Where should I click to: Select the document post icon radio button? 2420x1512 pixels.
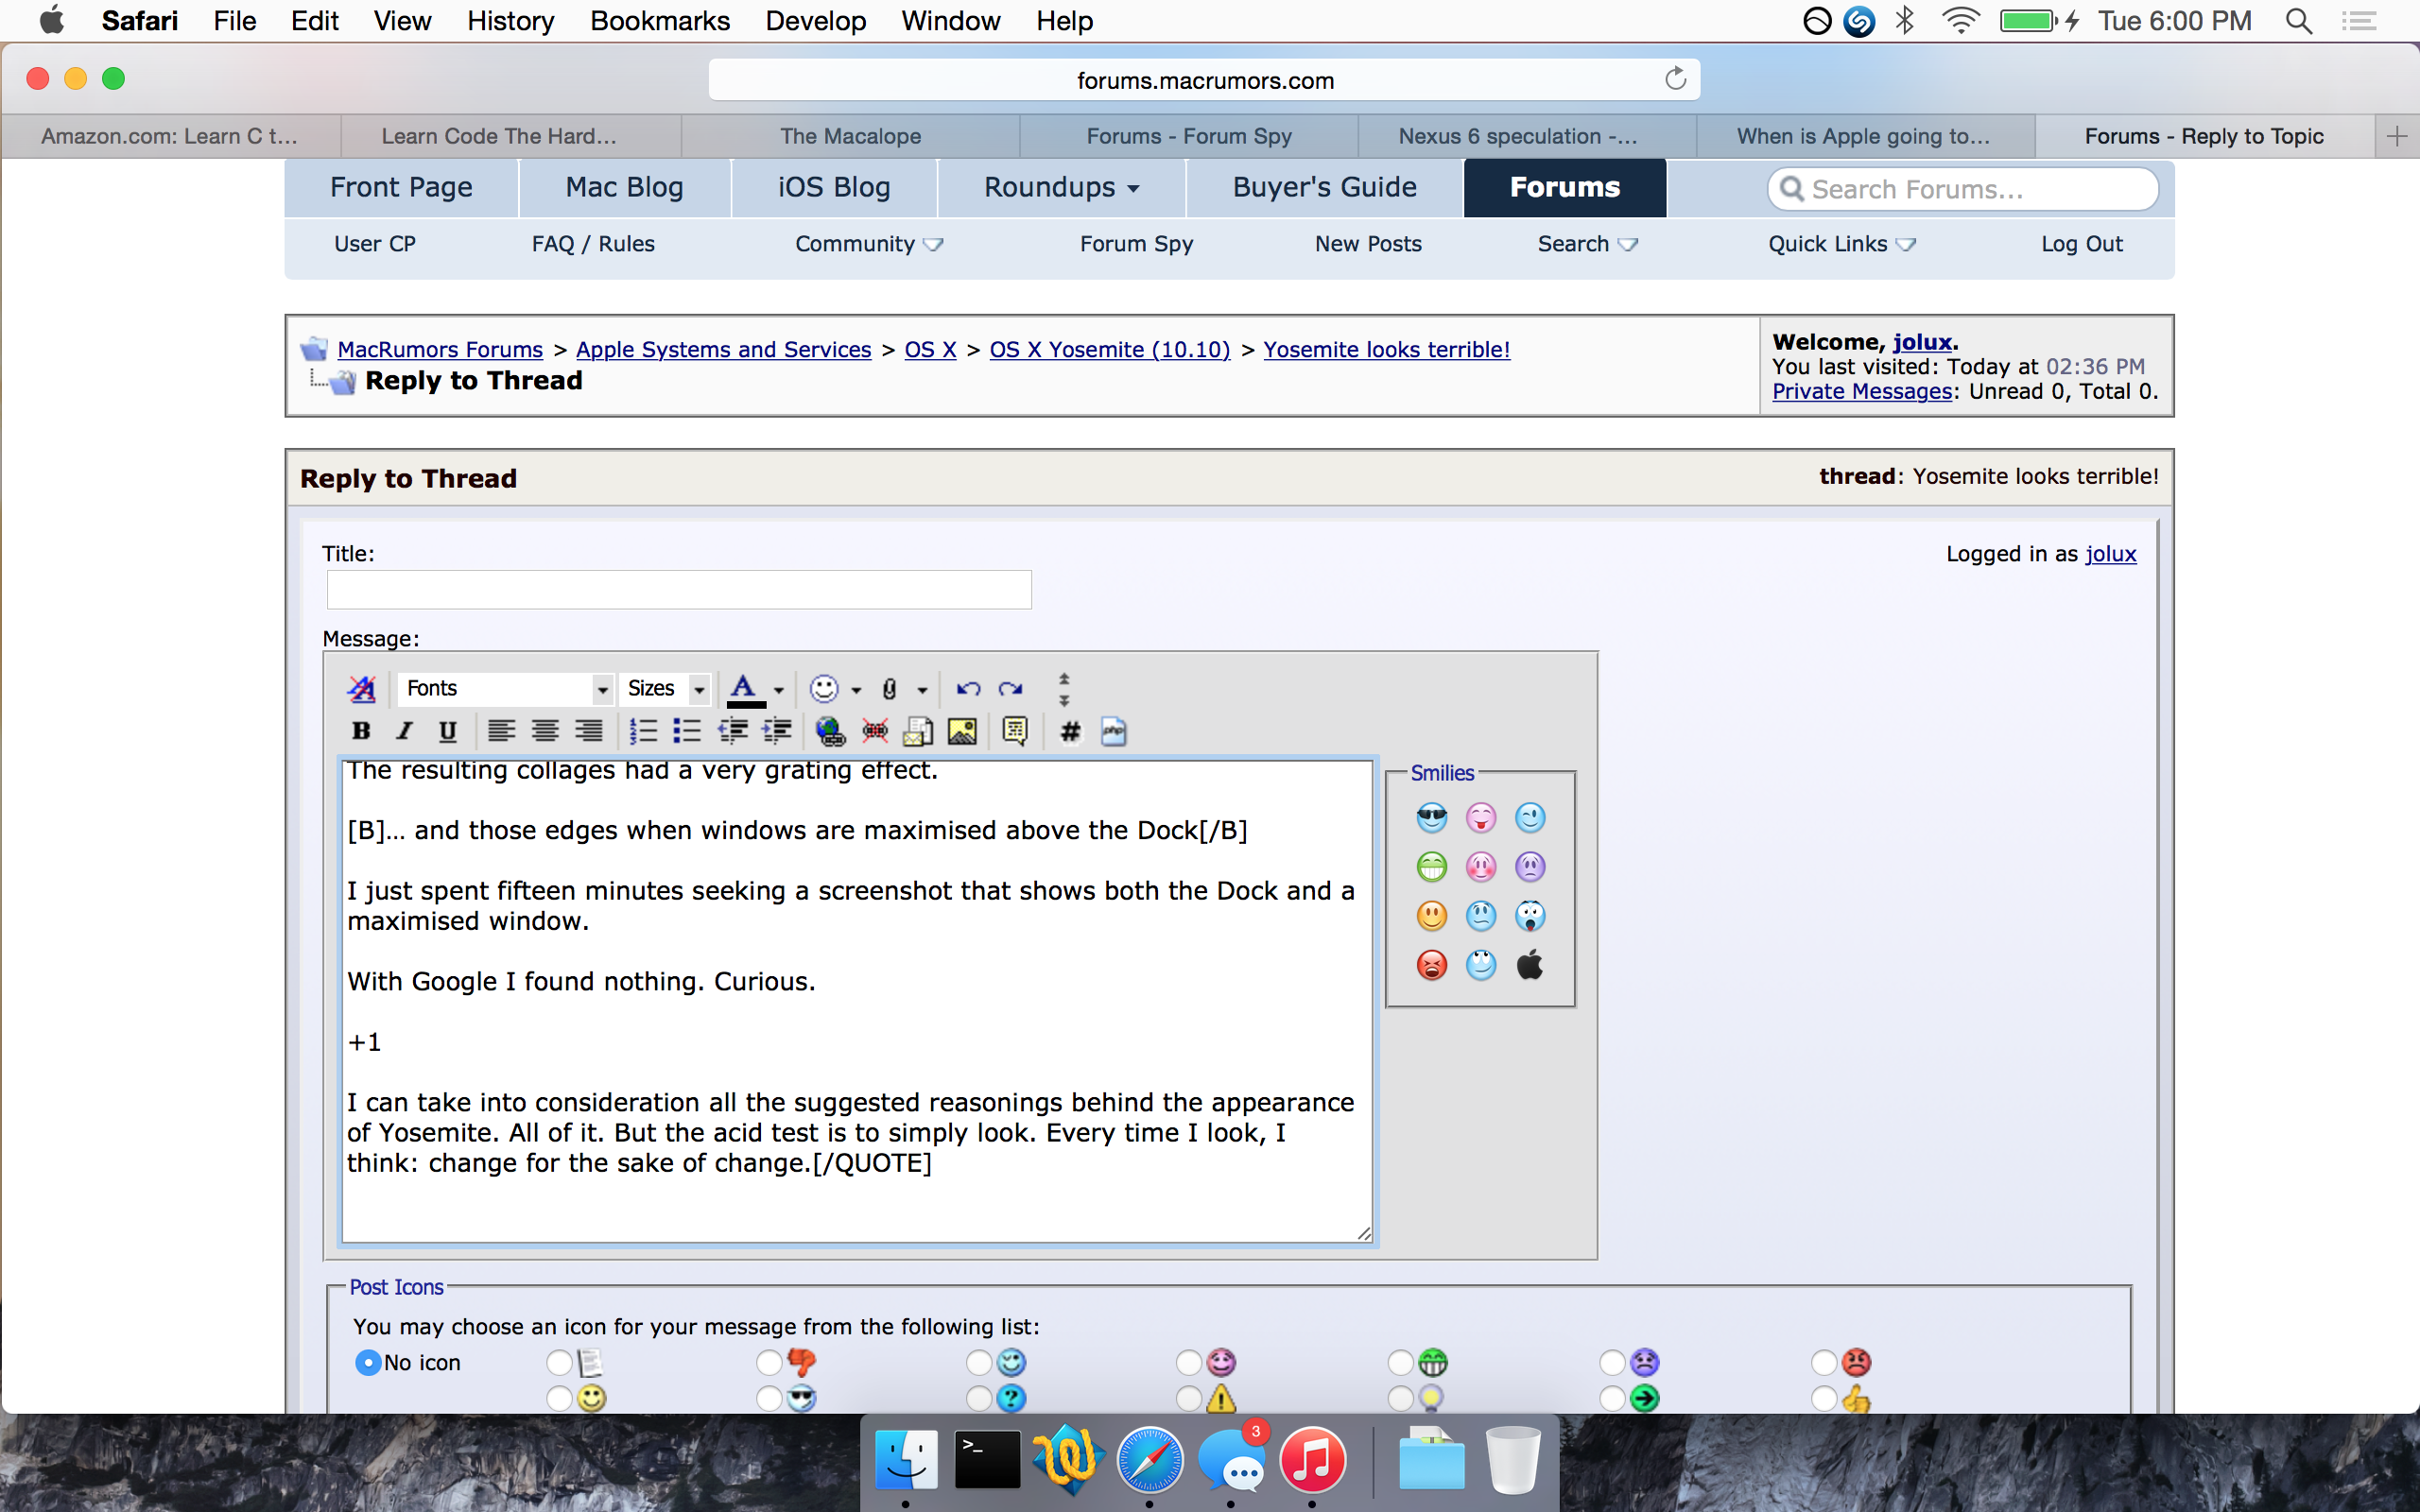559,1362
